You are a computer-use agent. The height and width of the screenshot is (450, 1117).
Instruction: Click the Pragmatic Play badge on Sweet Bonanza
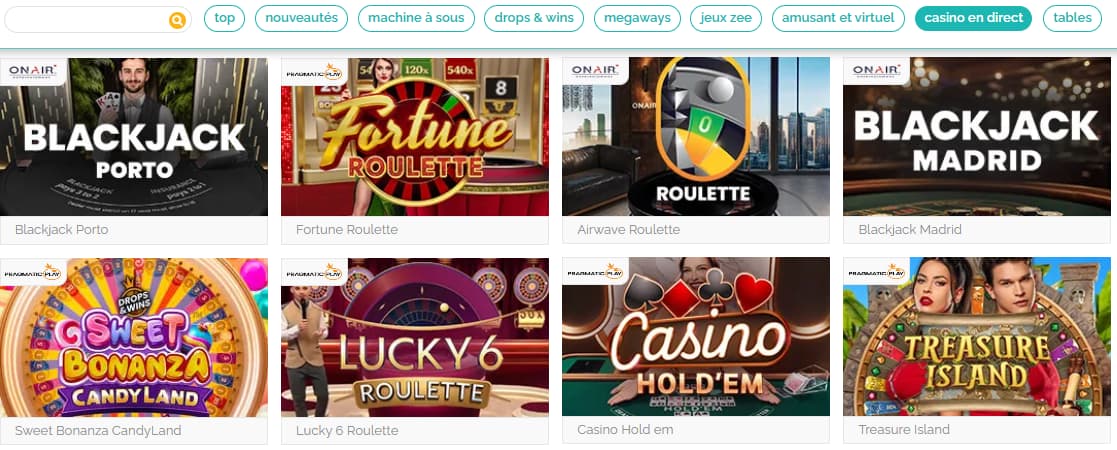[33, 271]
